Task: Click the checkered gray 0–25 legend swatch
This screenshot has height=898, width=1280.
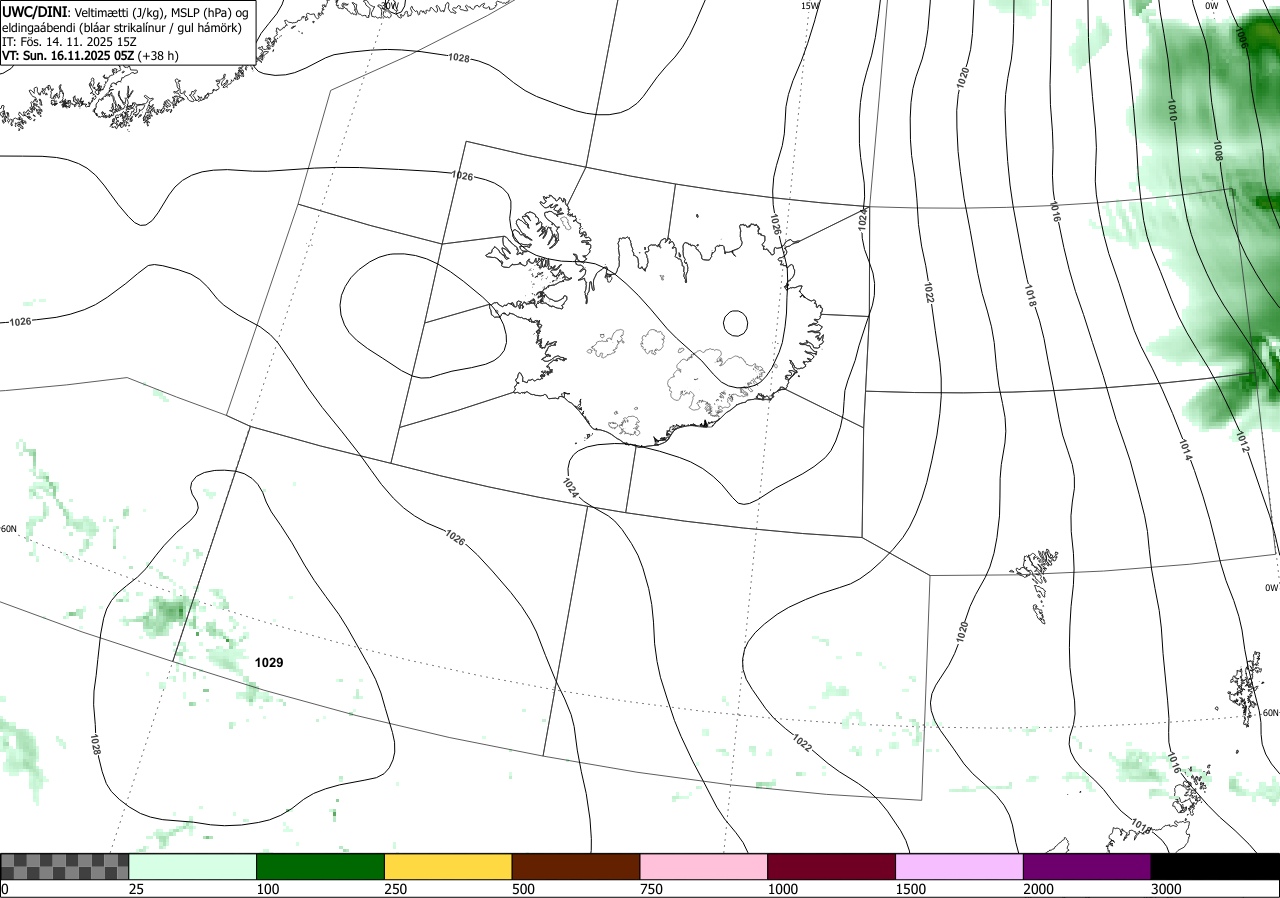Action: (65, 866)
